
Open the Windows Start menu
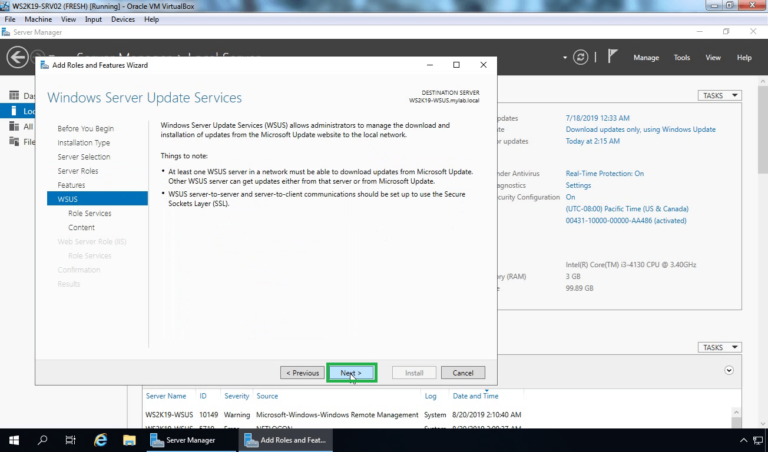(14, 439)
